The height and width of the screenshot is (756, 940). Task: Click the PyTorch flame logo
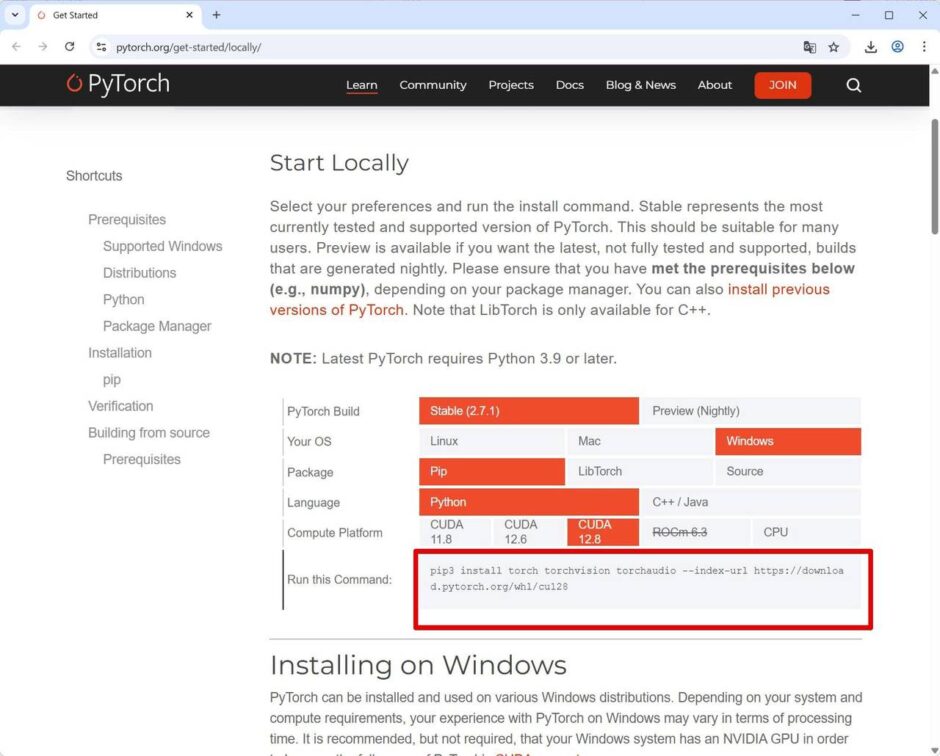[74, 83]
